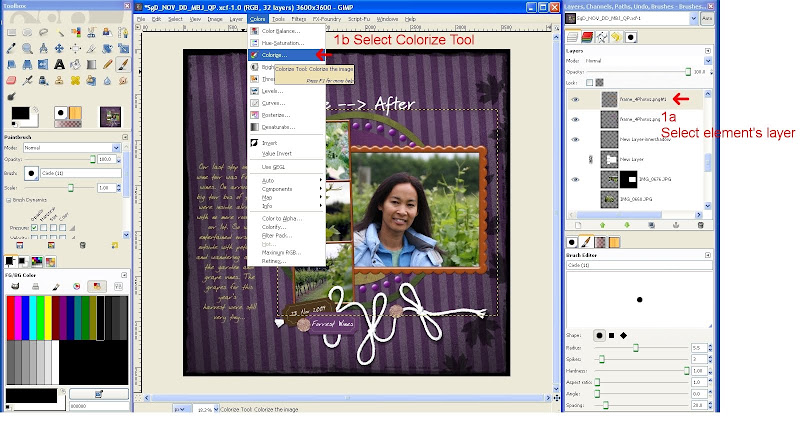The height and width of the screenshot is (426, 800).
Task: Hide the topmost frame_4Photos layer
Action: tap(575, 99)
